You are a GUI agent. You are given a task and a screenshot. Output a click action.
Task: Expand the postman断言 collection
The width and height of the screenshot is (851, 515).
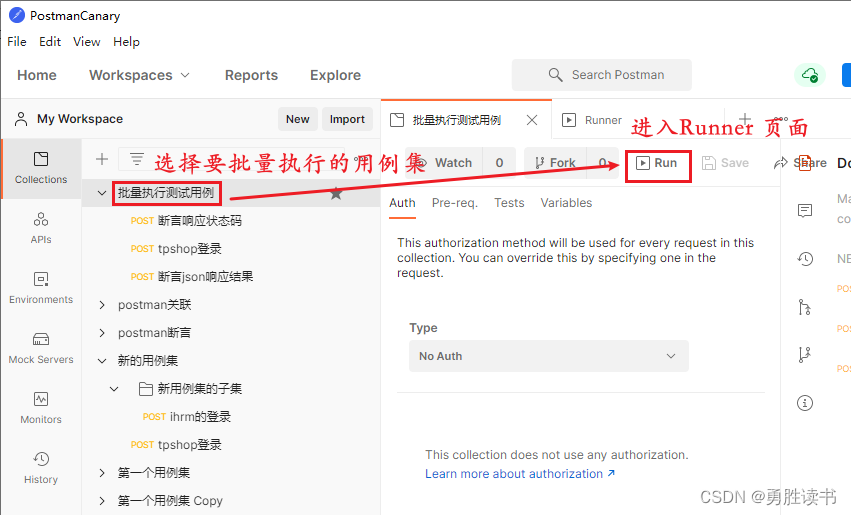[101, 333]
